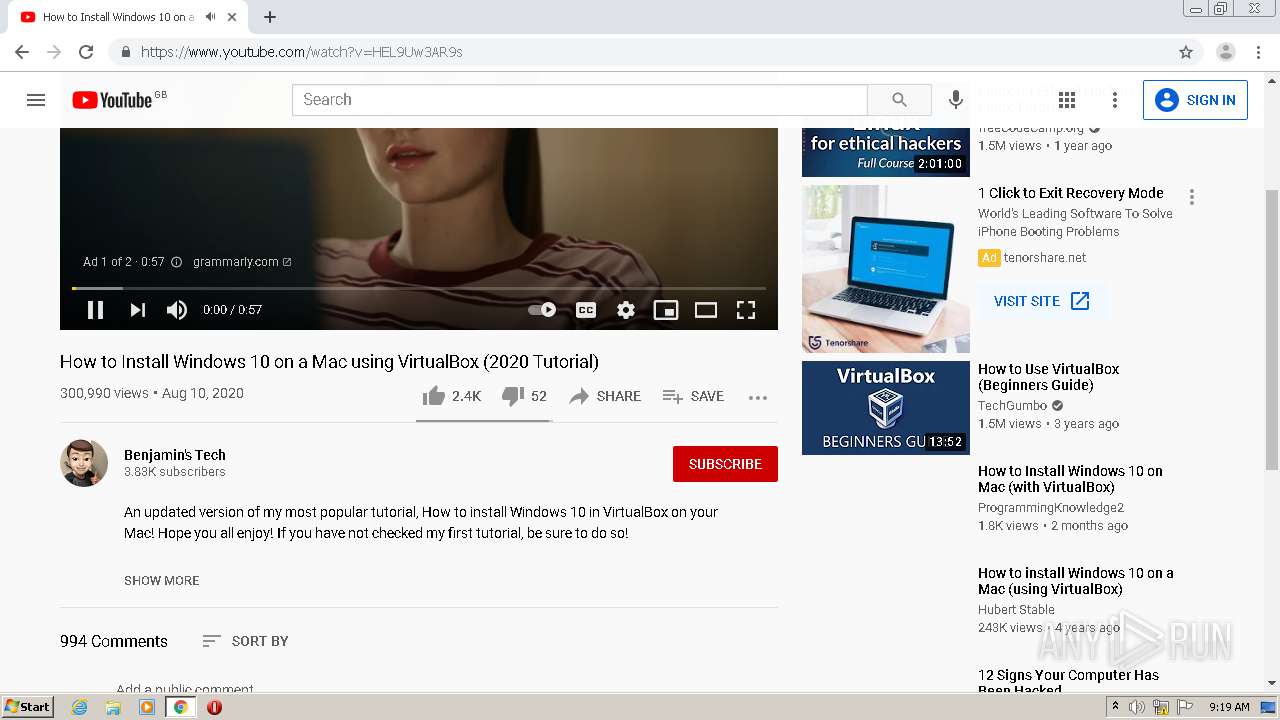The image size is (1280, 720).
Task: Open the YouTube apps grid
Action: [x=1067, y=100]
